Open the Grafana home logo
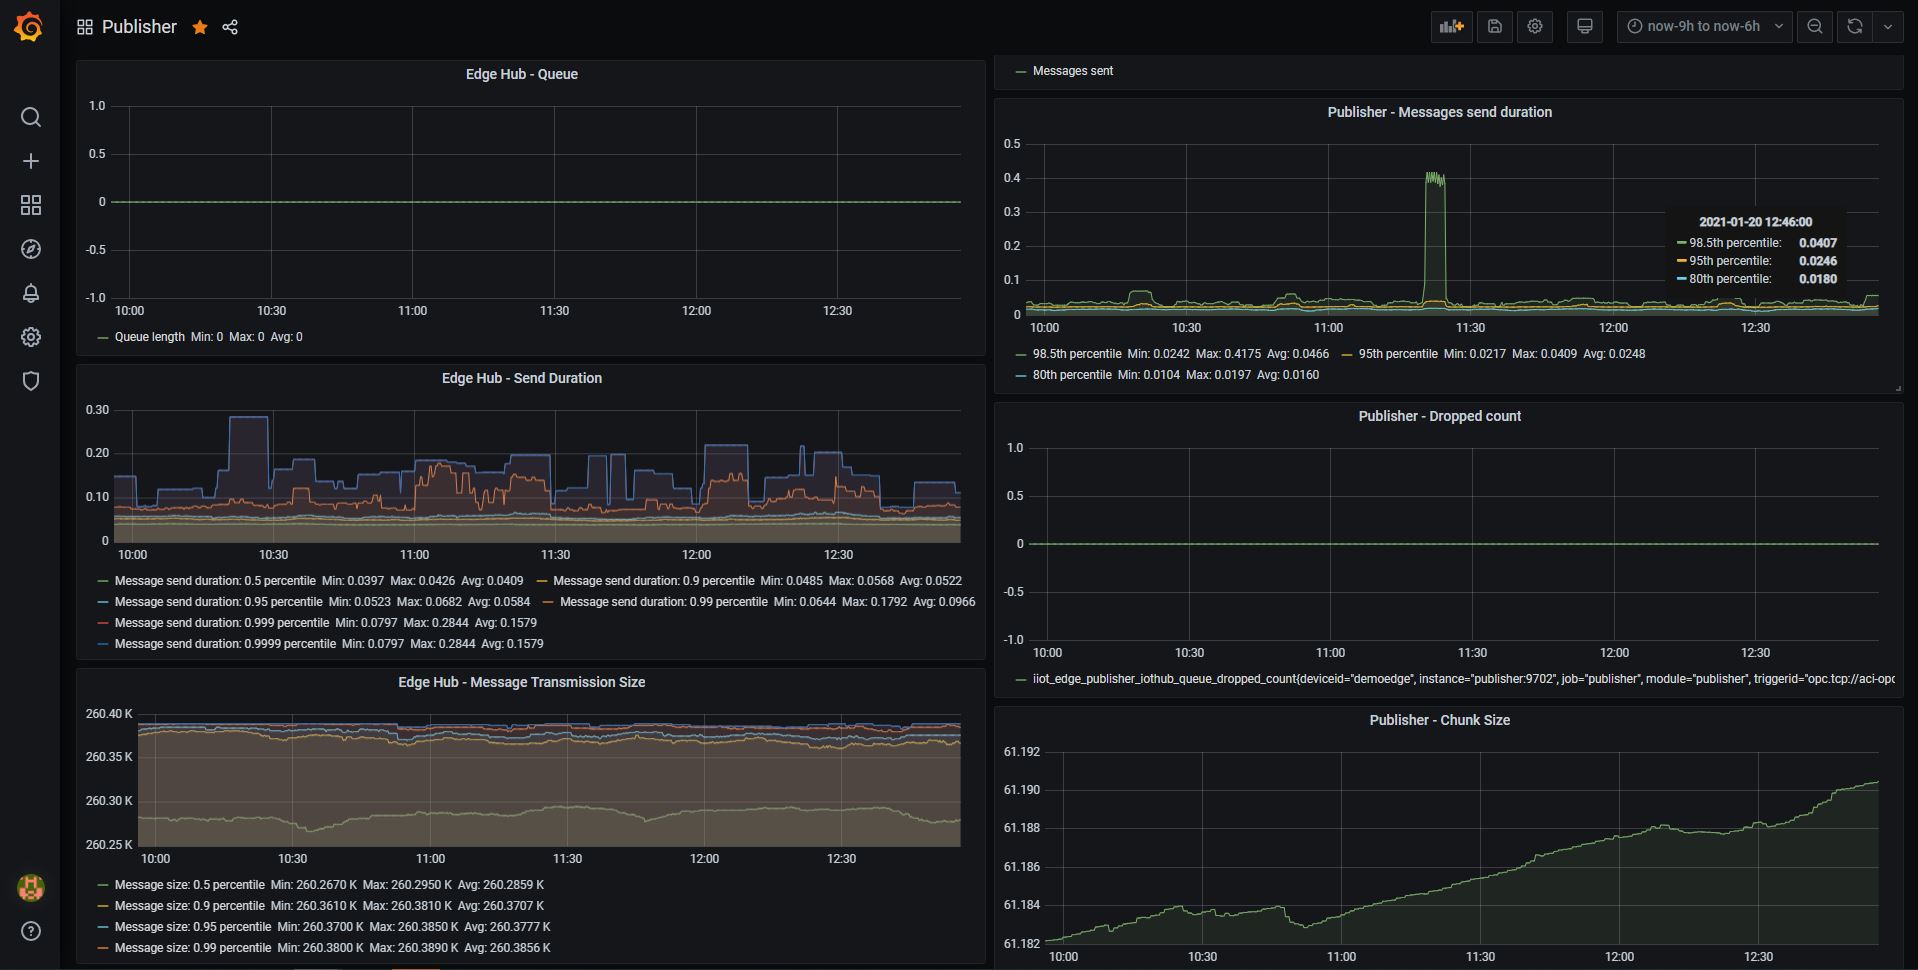 pyautogui.click(x=29, y=27)
